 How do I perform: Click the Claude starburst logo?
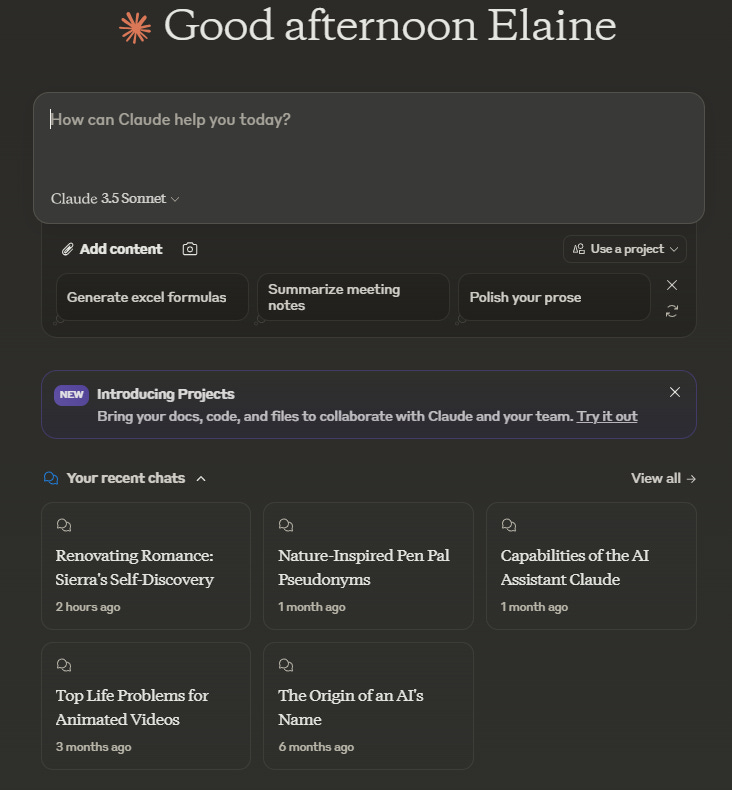(x=135, y=28)
